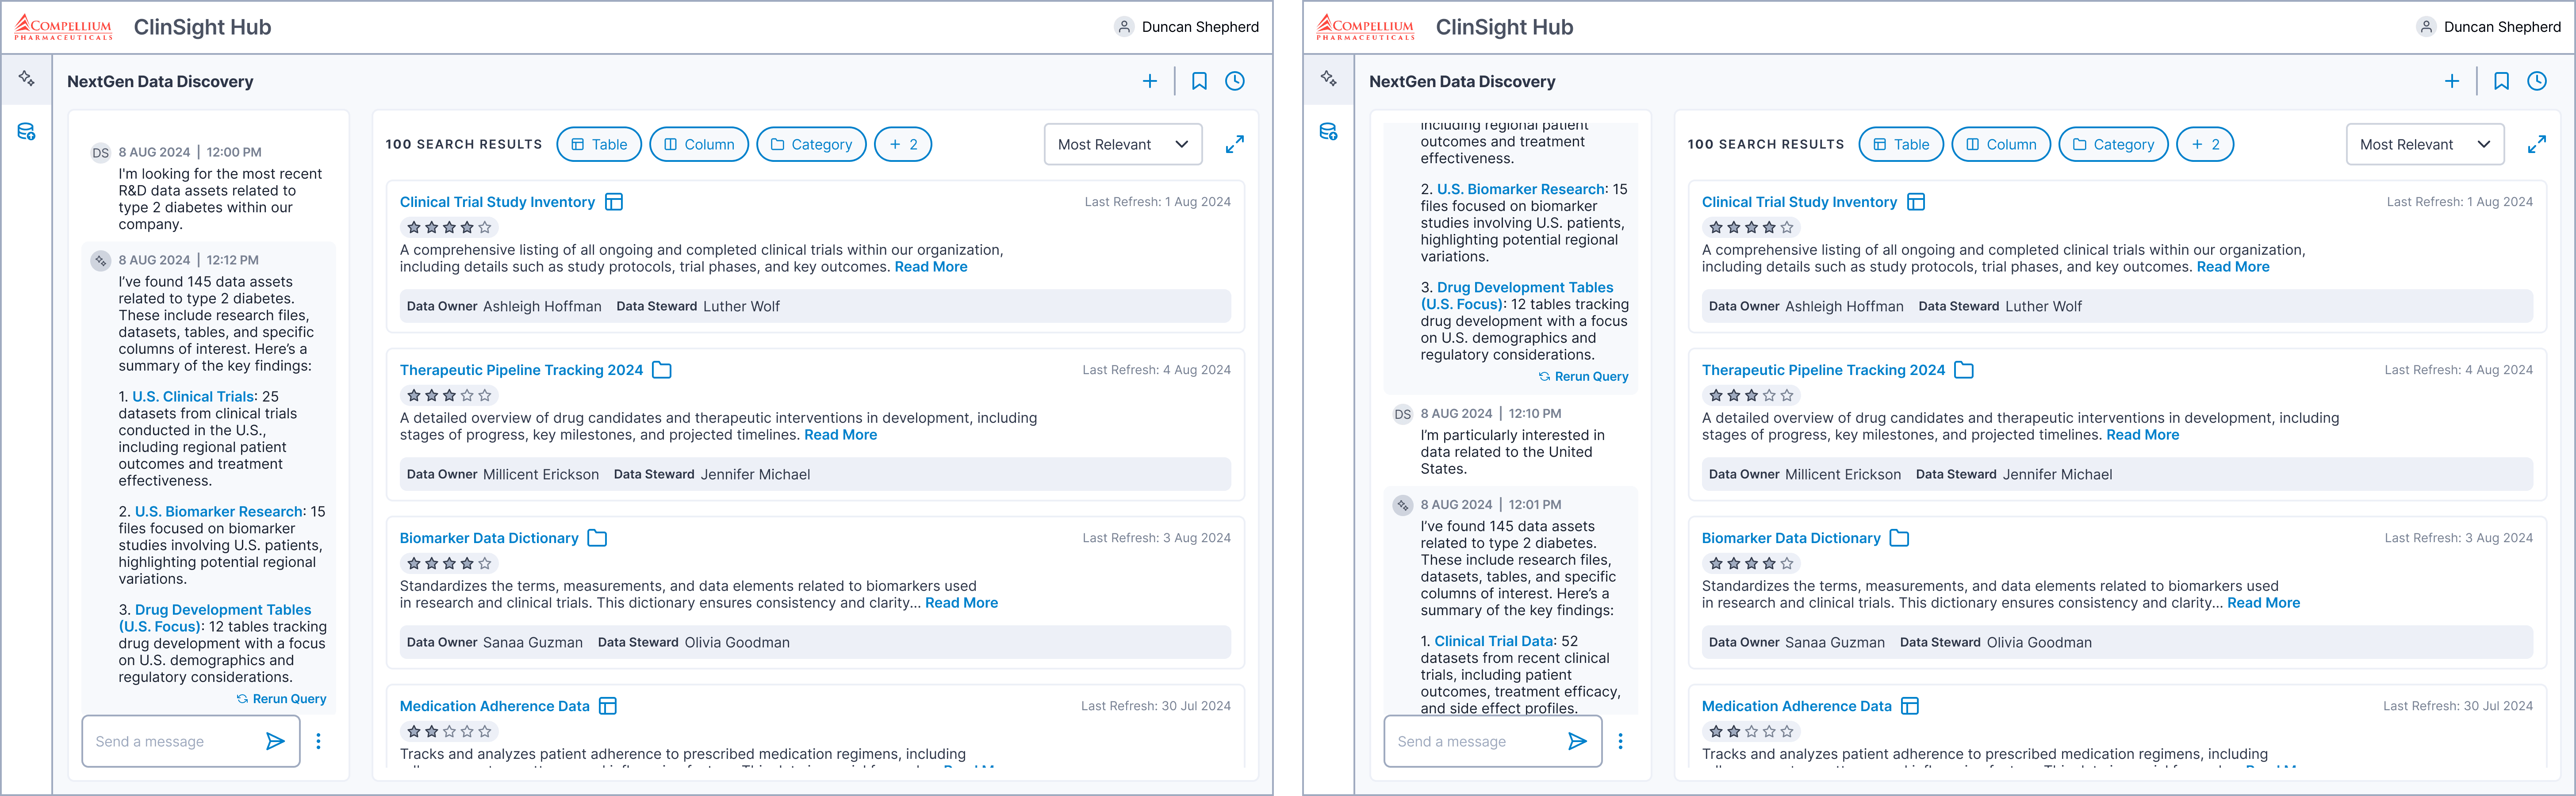The width and height of the screenshot is (2576, 796).
Task: Toggle the Column filter chip in right window
Action: coord(2001,144)
